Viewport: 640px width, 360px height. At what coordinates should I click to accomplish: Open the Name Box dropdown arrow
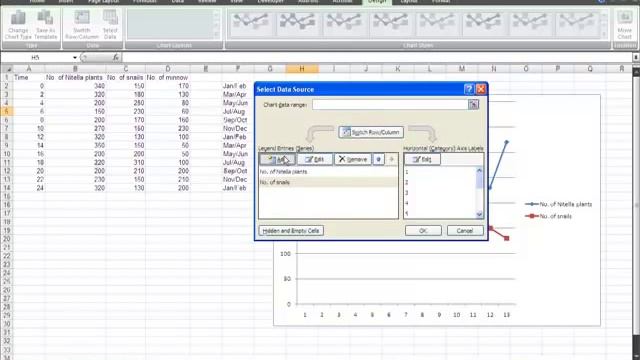75,58
